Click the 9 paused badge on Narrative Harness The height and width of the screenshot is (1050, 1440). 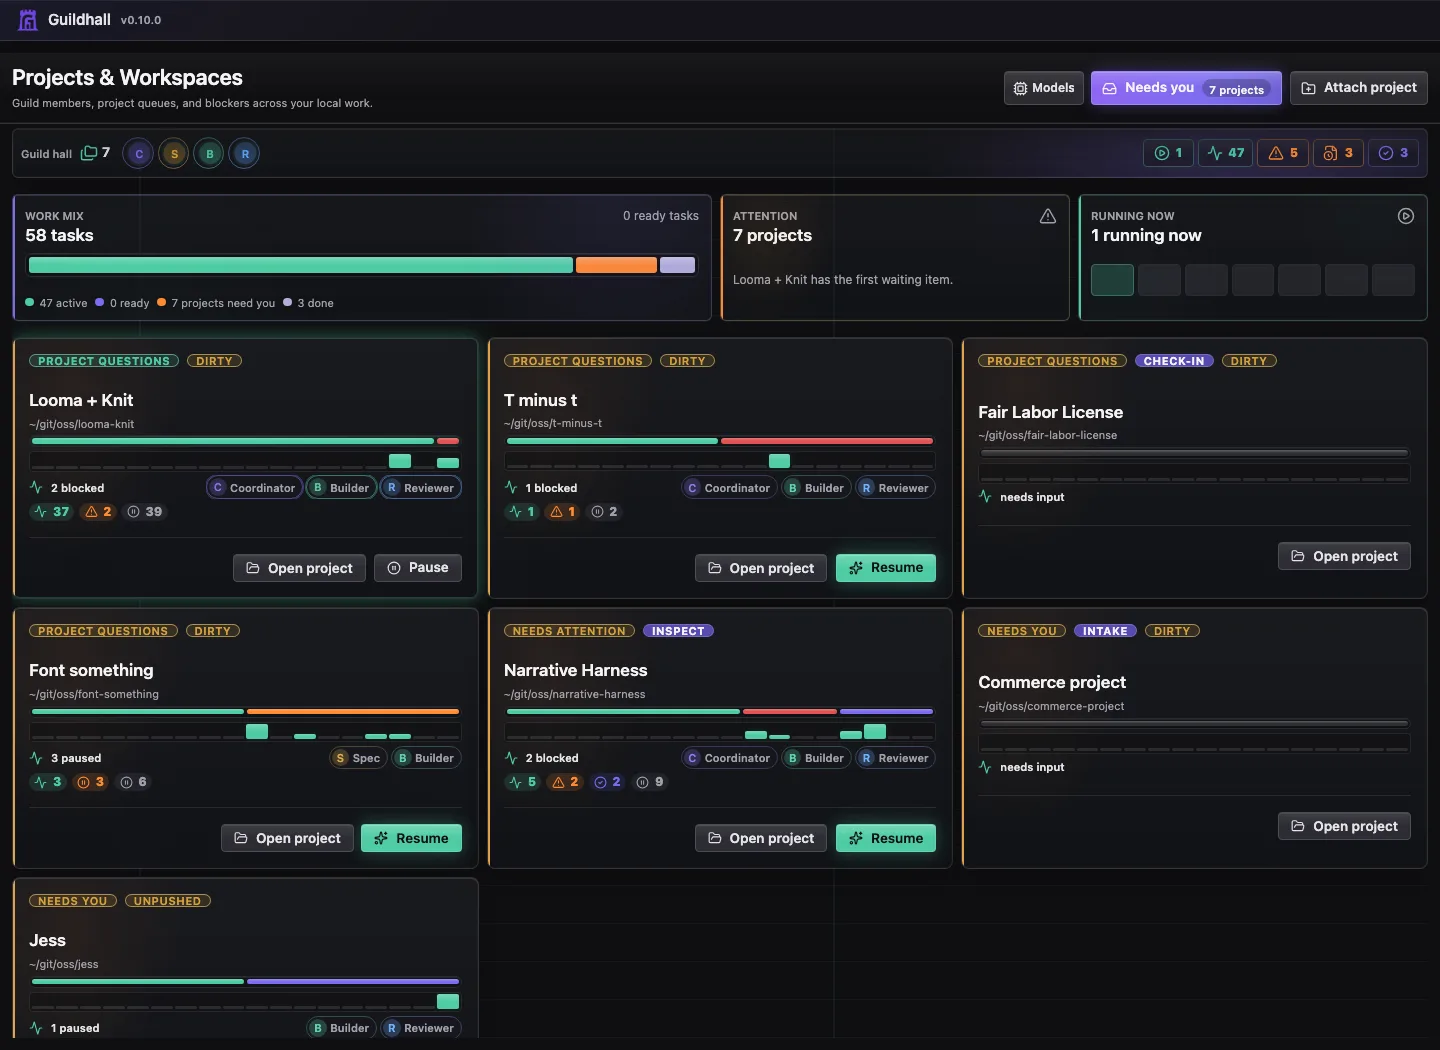pos(651,782)
